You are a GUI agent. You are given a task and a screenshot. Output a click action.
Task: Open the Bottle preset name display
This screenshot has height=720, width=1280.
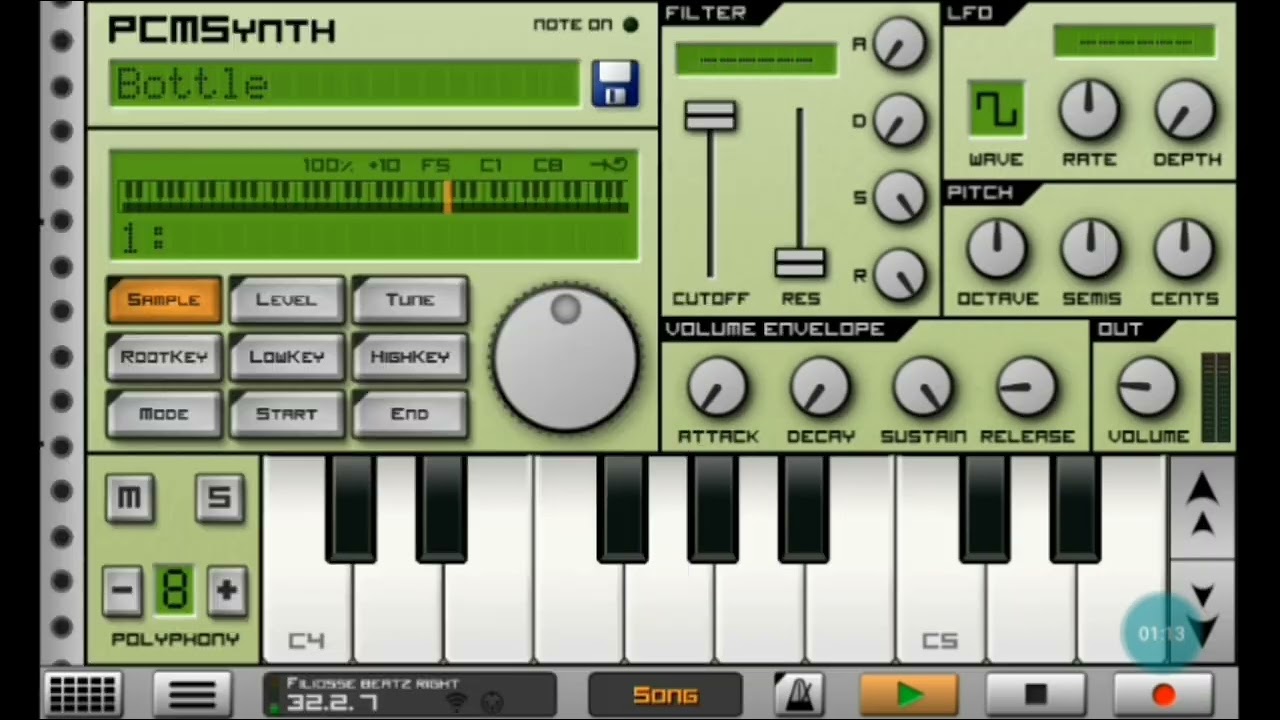(x=345, y=84)
